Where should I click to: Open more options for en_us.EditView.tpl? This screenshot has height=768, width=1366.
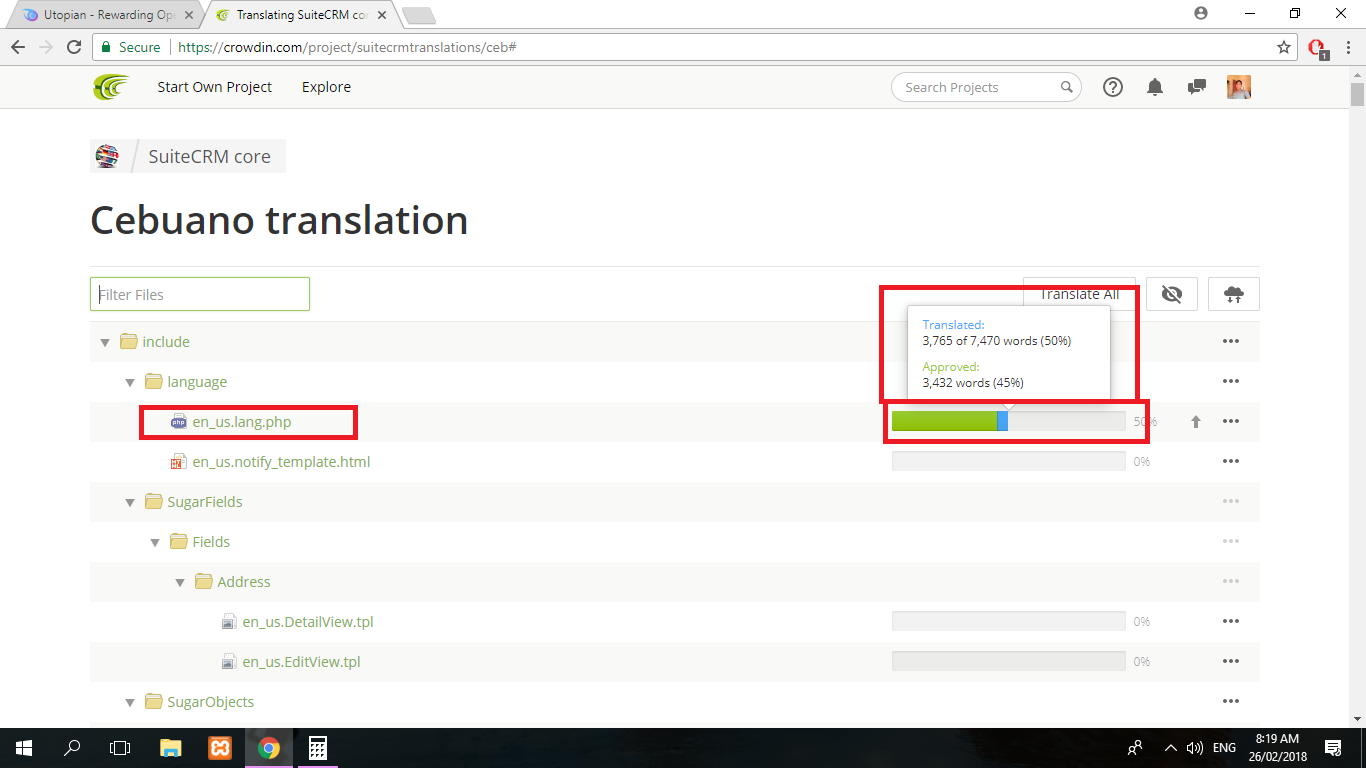1231,662
